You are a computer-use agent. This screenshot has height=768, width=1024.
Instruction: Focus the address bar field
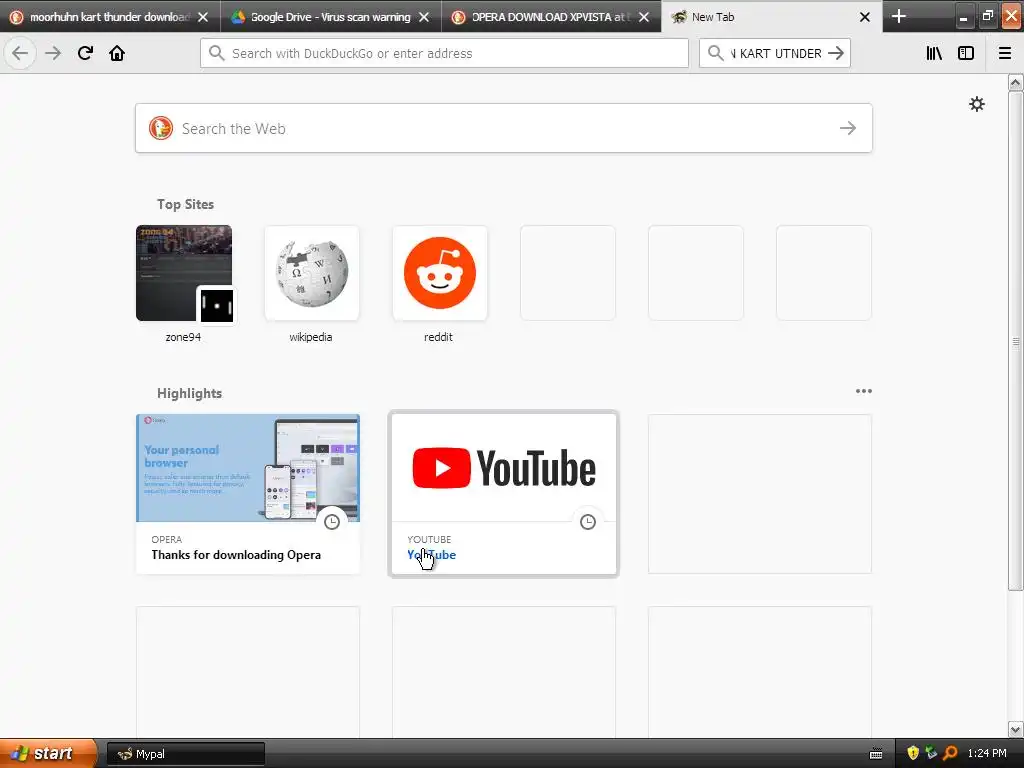(x=444, y=53)
